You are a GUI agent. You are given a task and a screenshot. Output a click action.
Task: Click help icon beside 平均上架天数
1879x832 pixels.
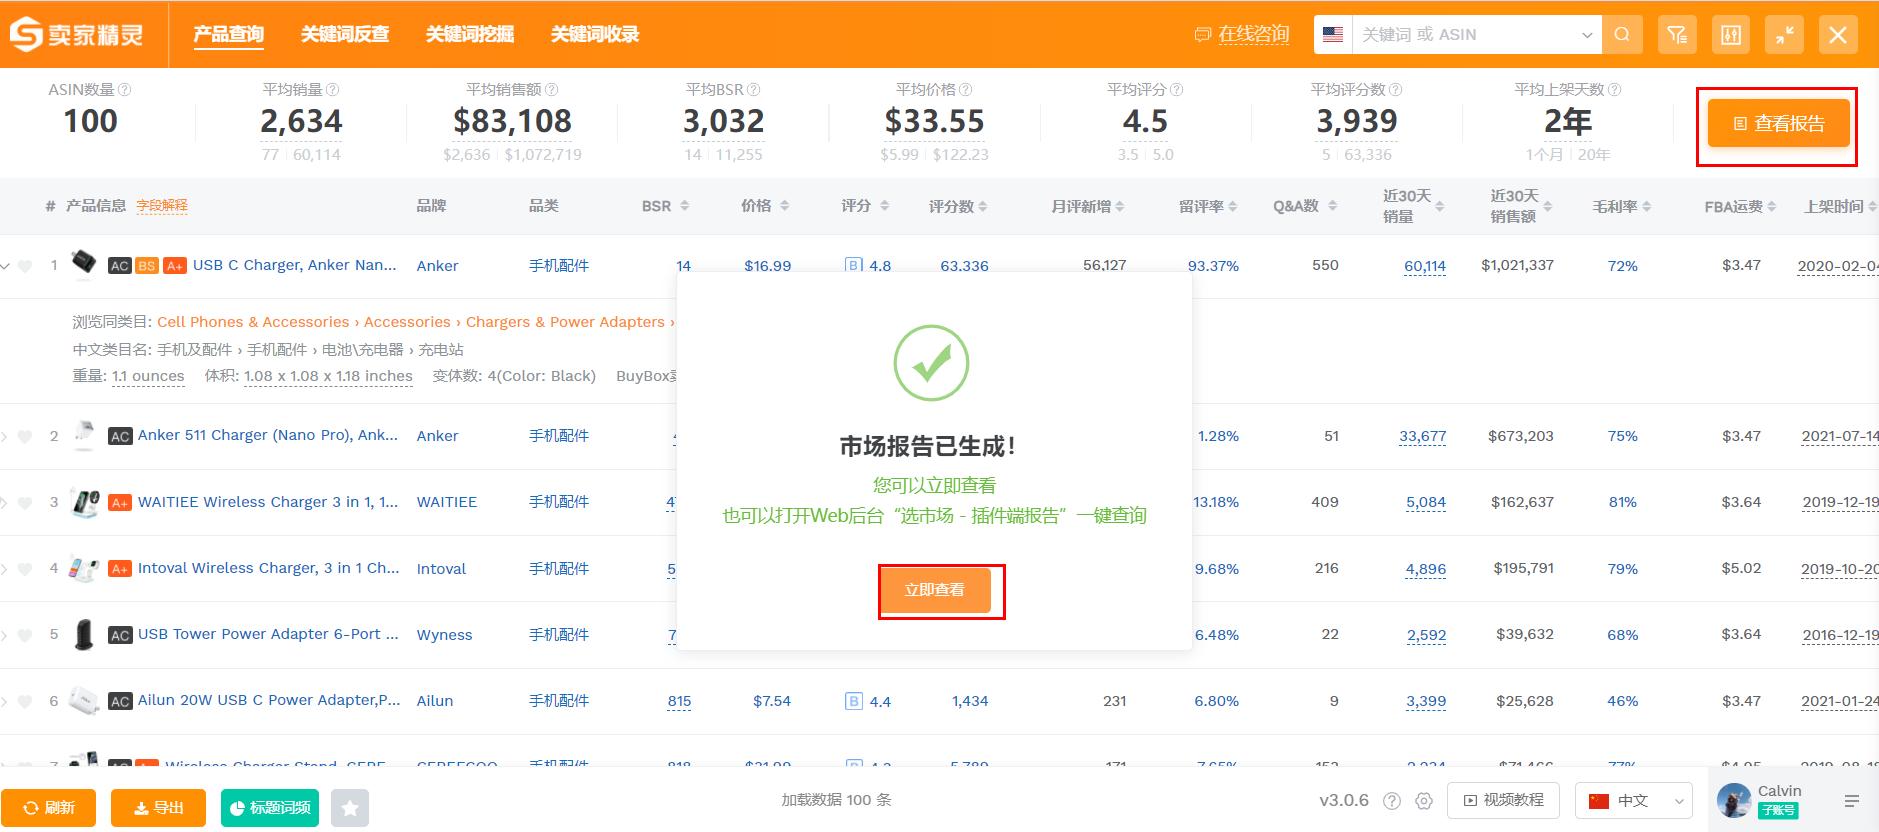tap(1615, 90)
